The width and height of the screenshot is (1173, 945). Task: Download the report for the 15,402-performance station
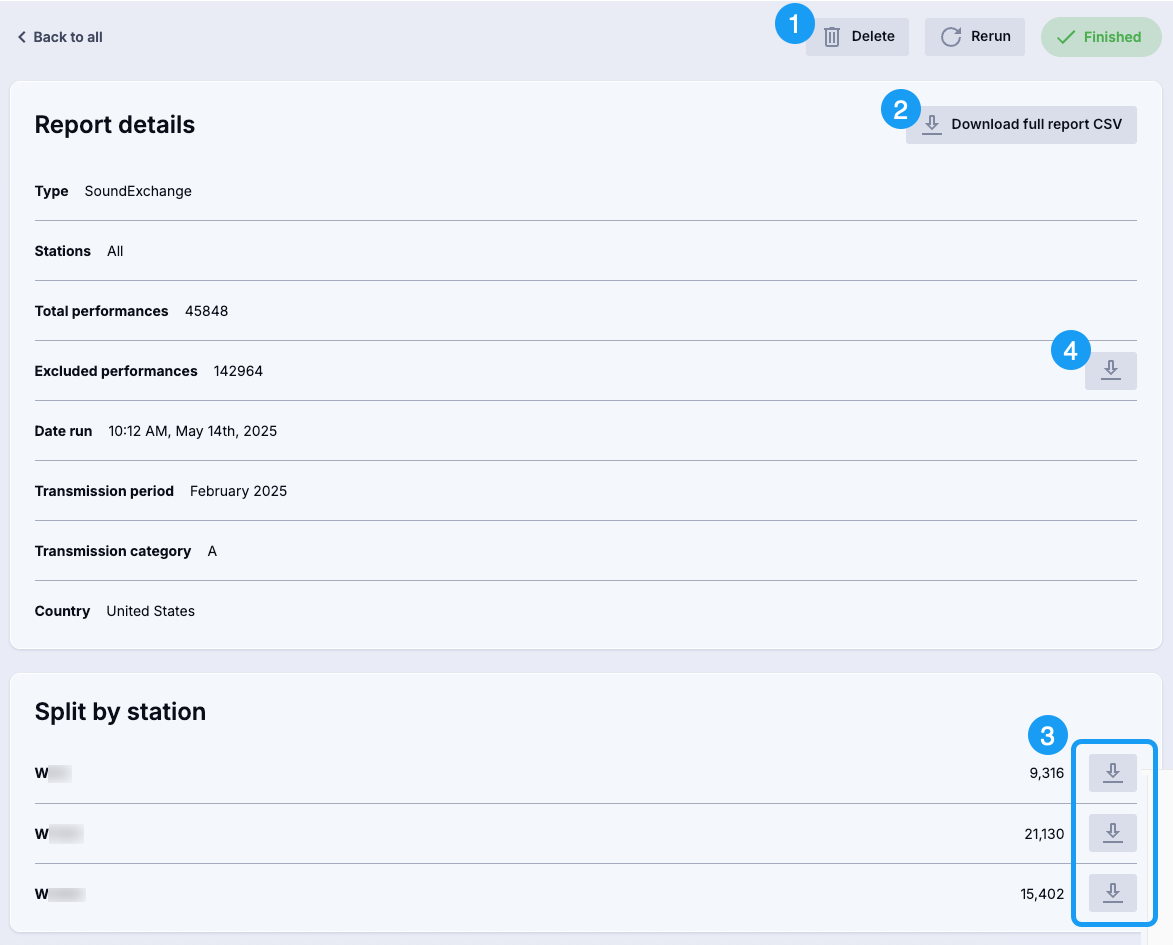tap(1111, 893)
